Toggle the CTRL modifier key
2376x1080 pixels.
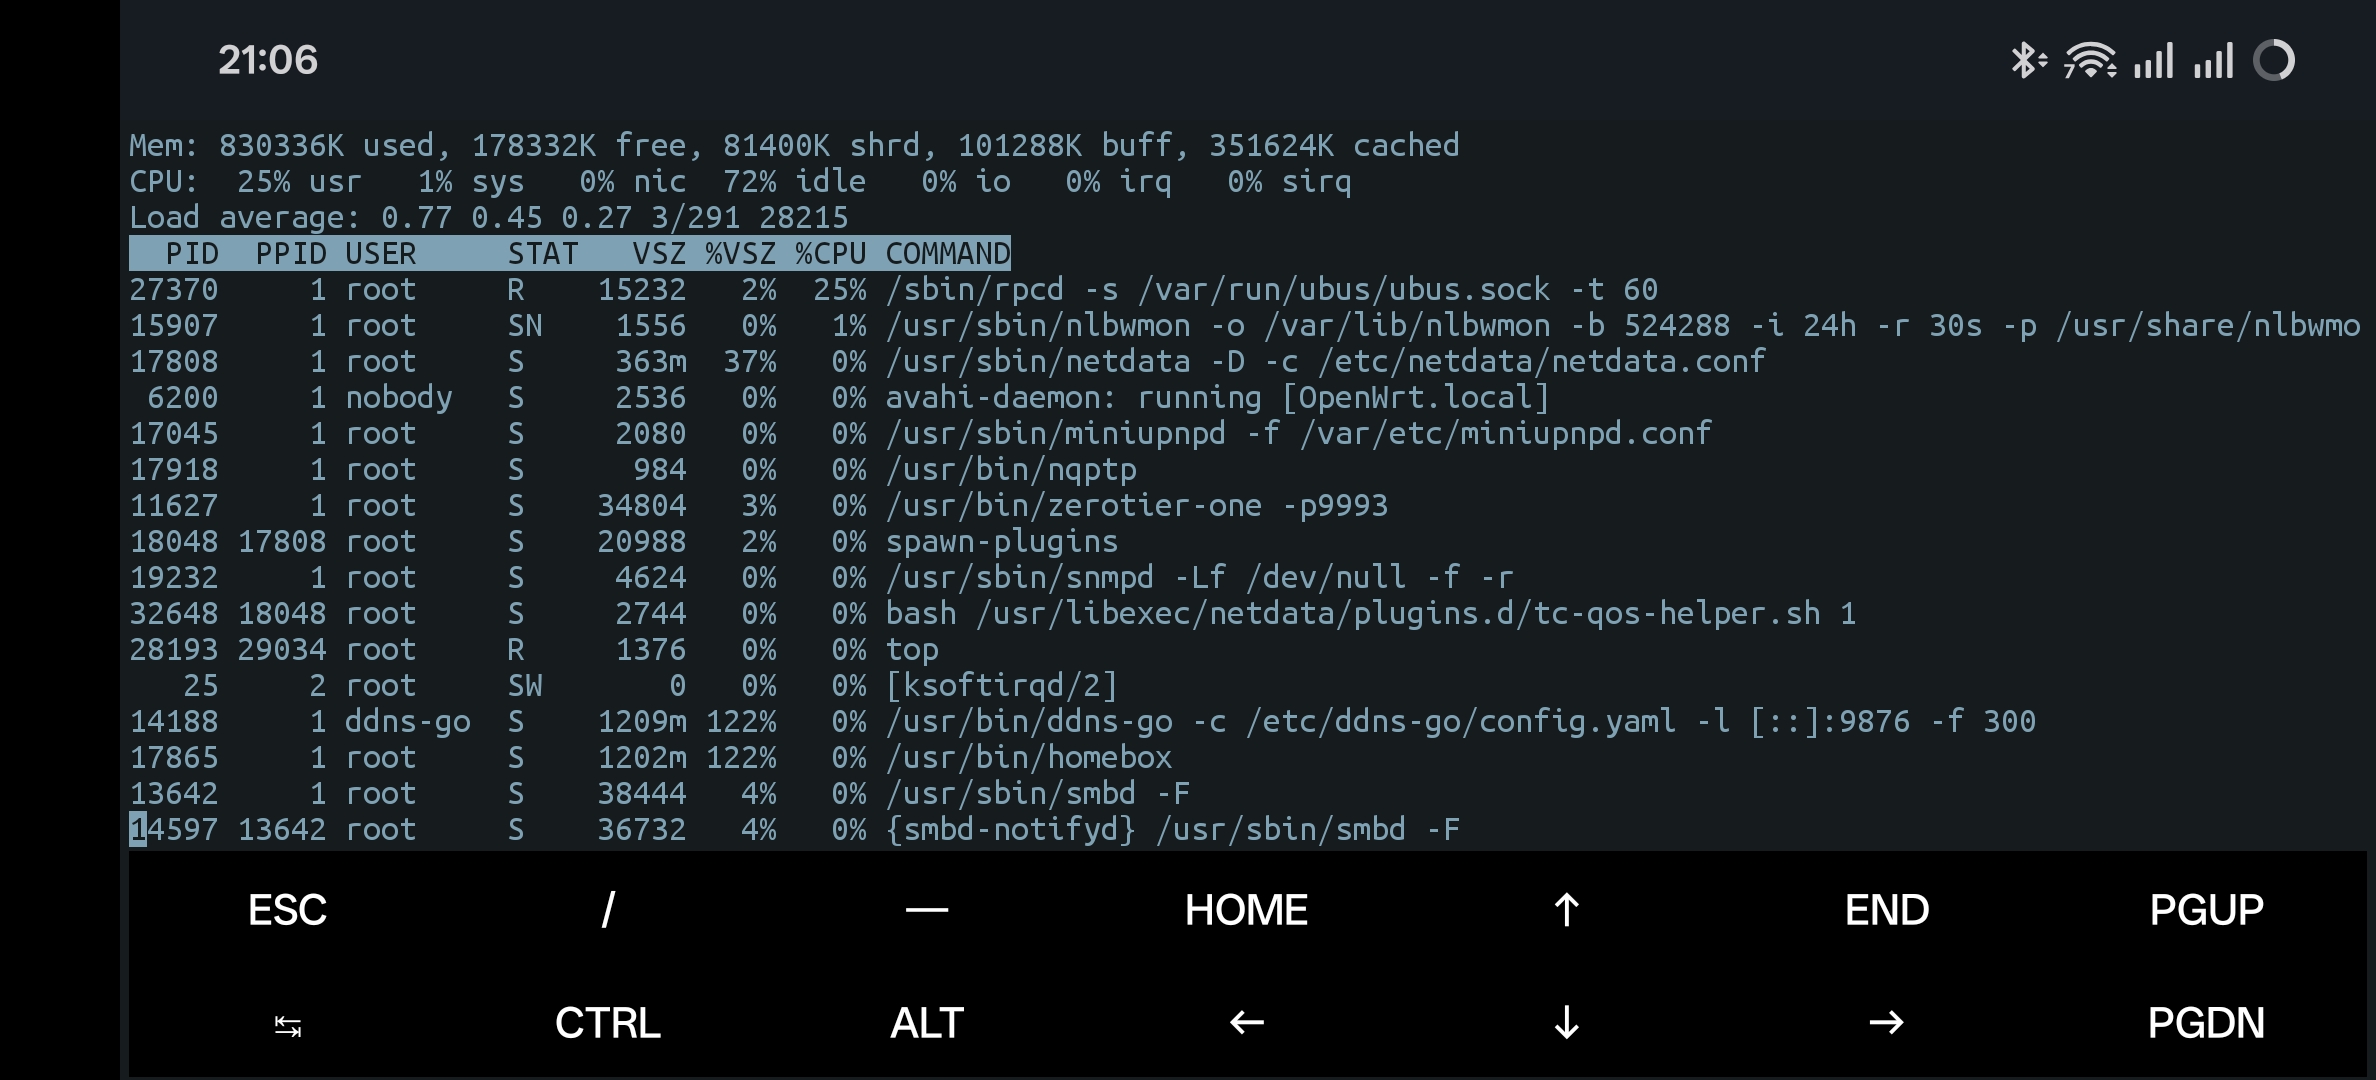click(x=607, y=1023)
